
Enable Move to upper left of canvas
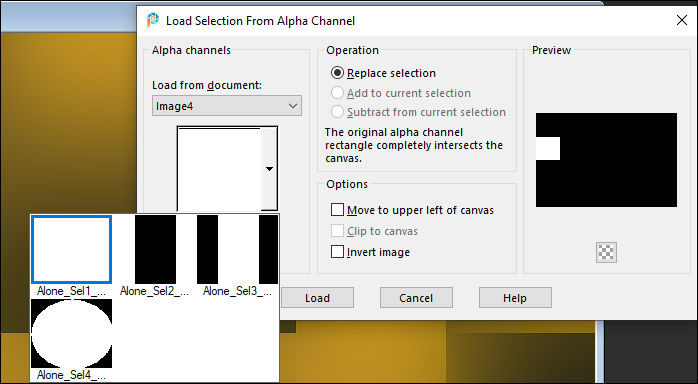[337, 210]
